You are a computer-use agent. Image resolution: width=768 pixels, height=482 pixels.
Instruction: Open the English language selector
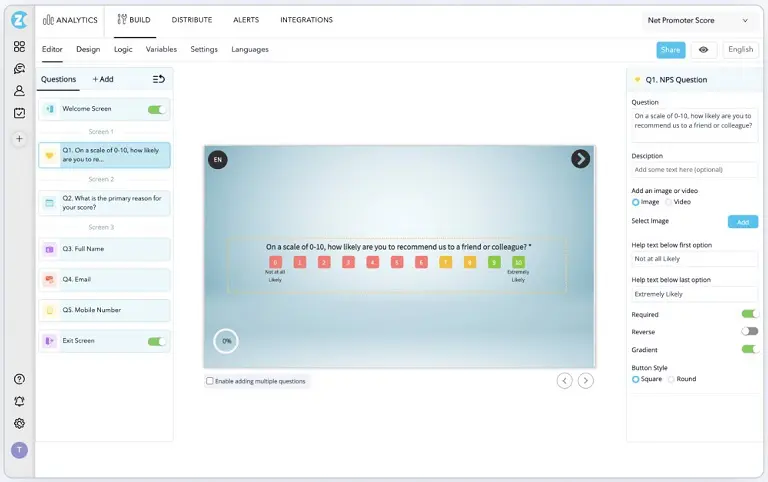click(x=740, y=50)
